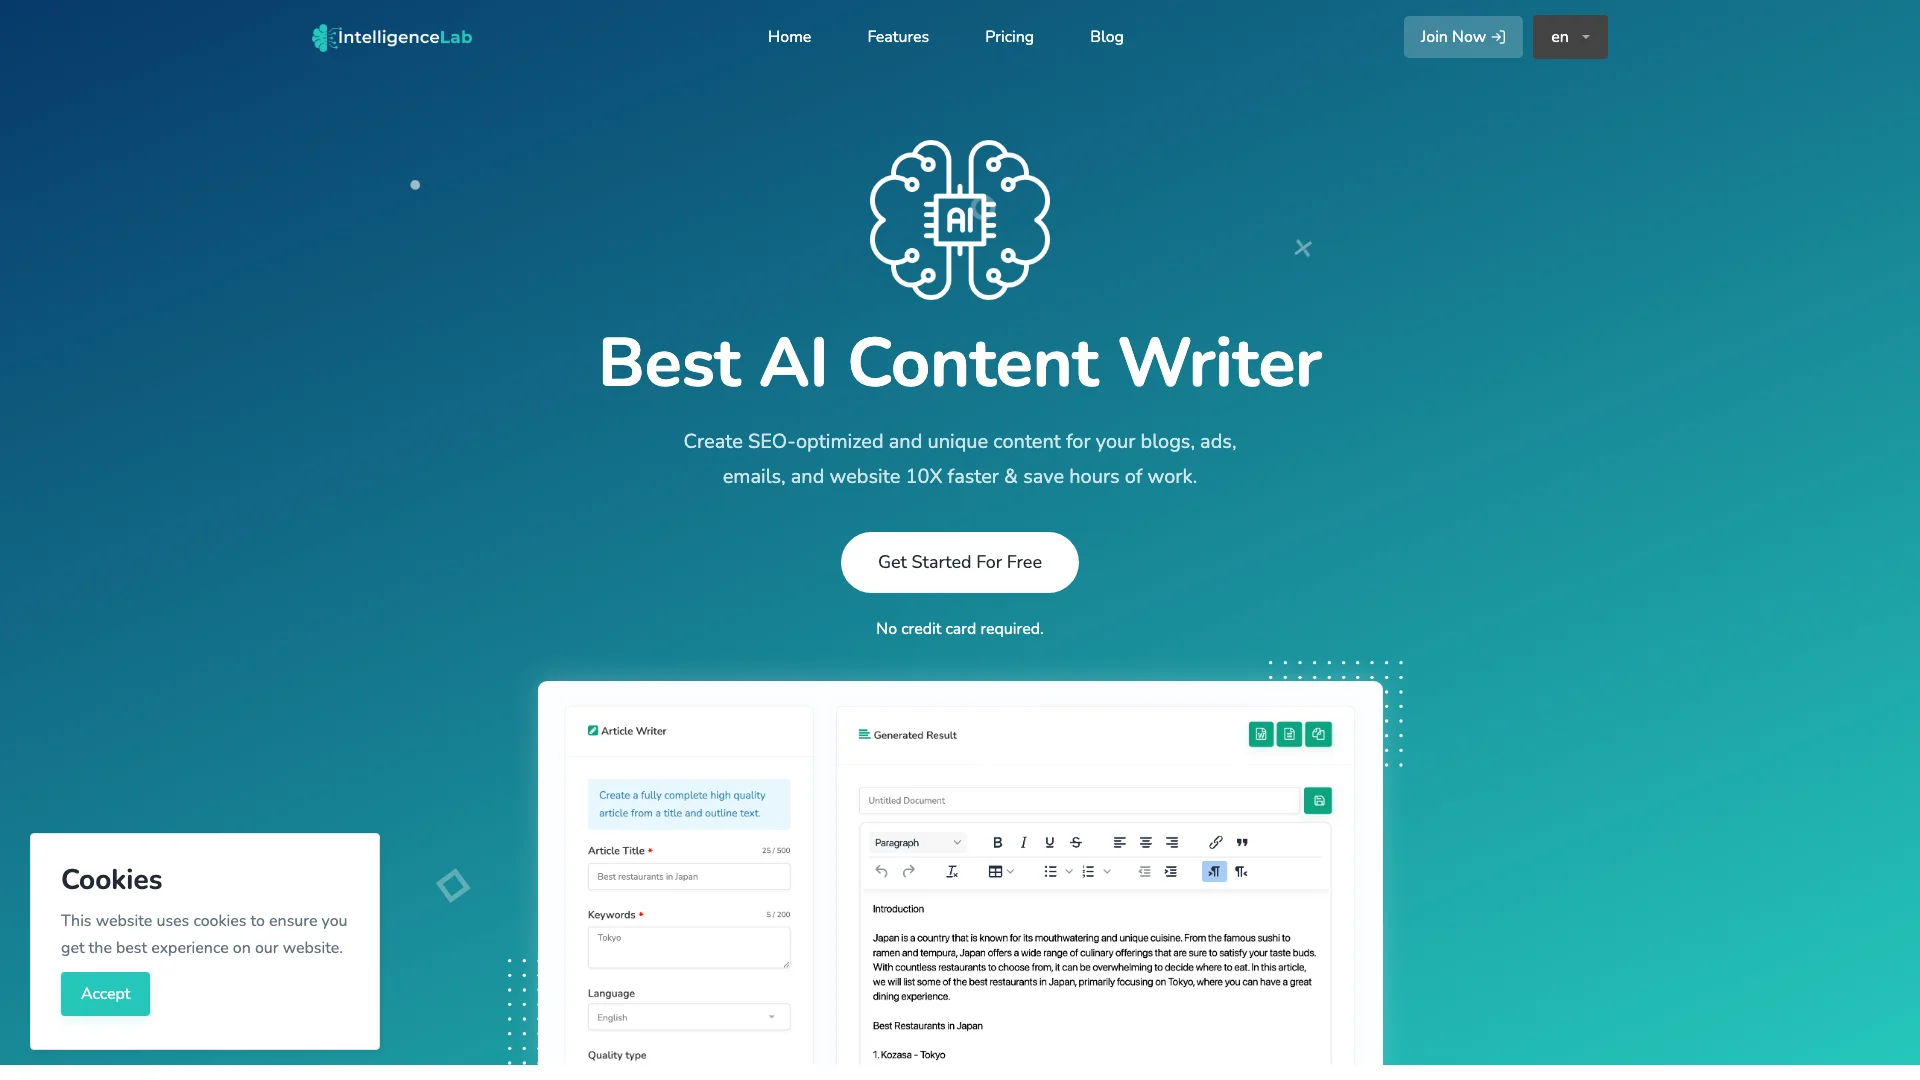Toggle the bullet list formatting option
This screenshot has height=1080, width=1920.
pos(1050,870)
